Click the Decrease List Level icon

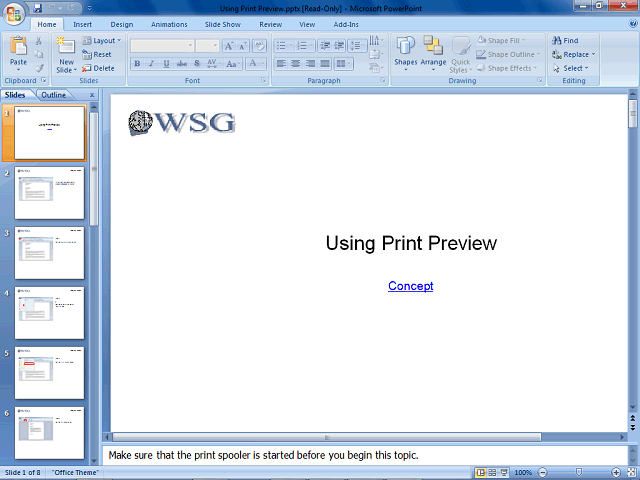tap(325, 45)
